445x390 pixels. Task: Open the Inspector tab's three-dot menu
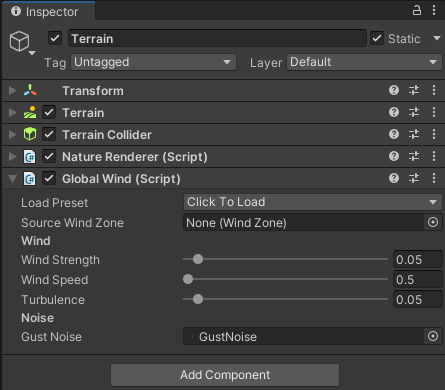[x=434, y=10]
